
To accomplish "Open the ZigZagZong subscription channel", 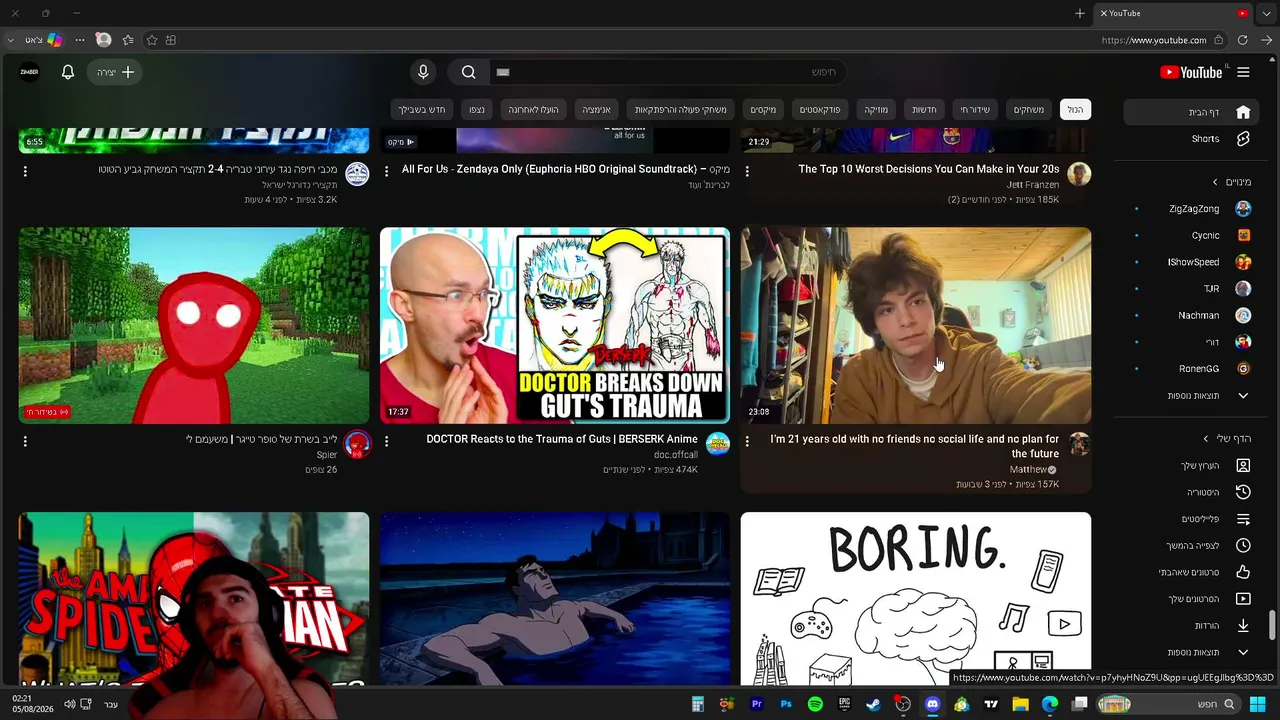I will 1192,209.
